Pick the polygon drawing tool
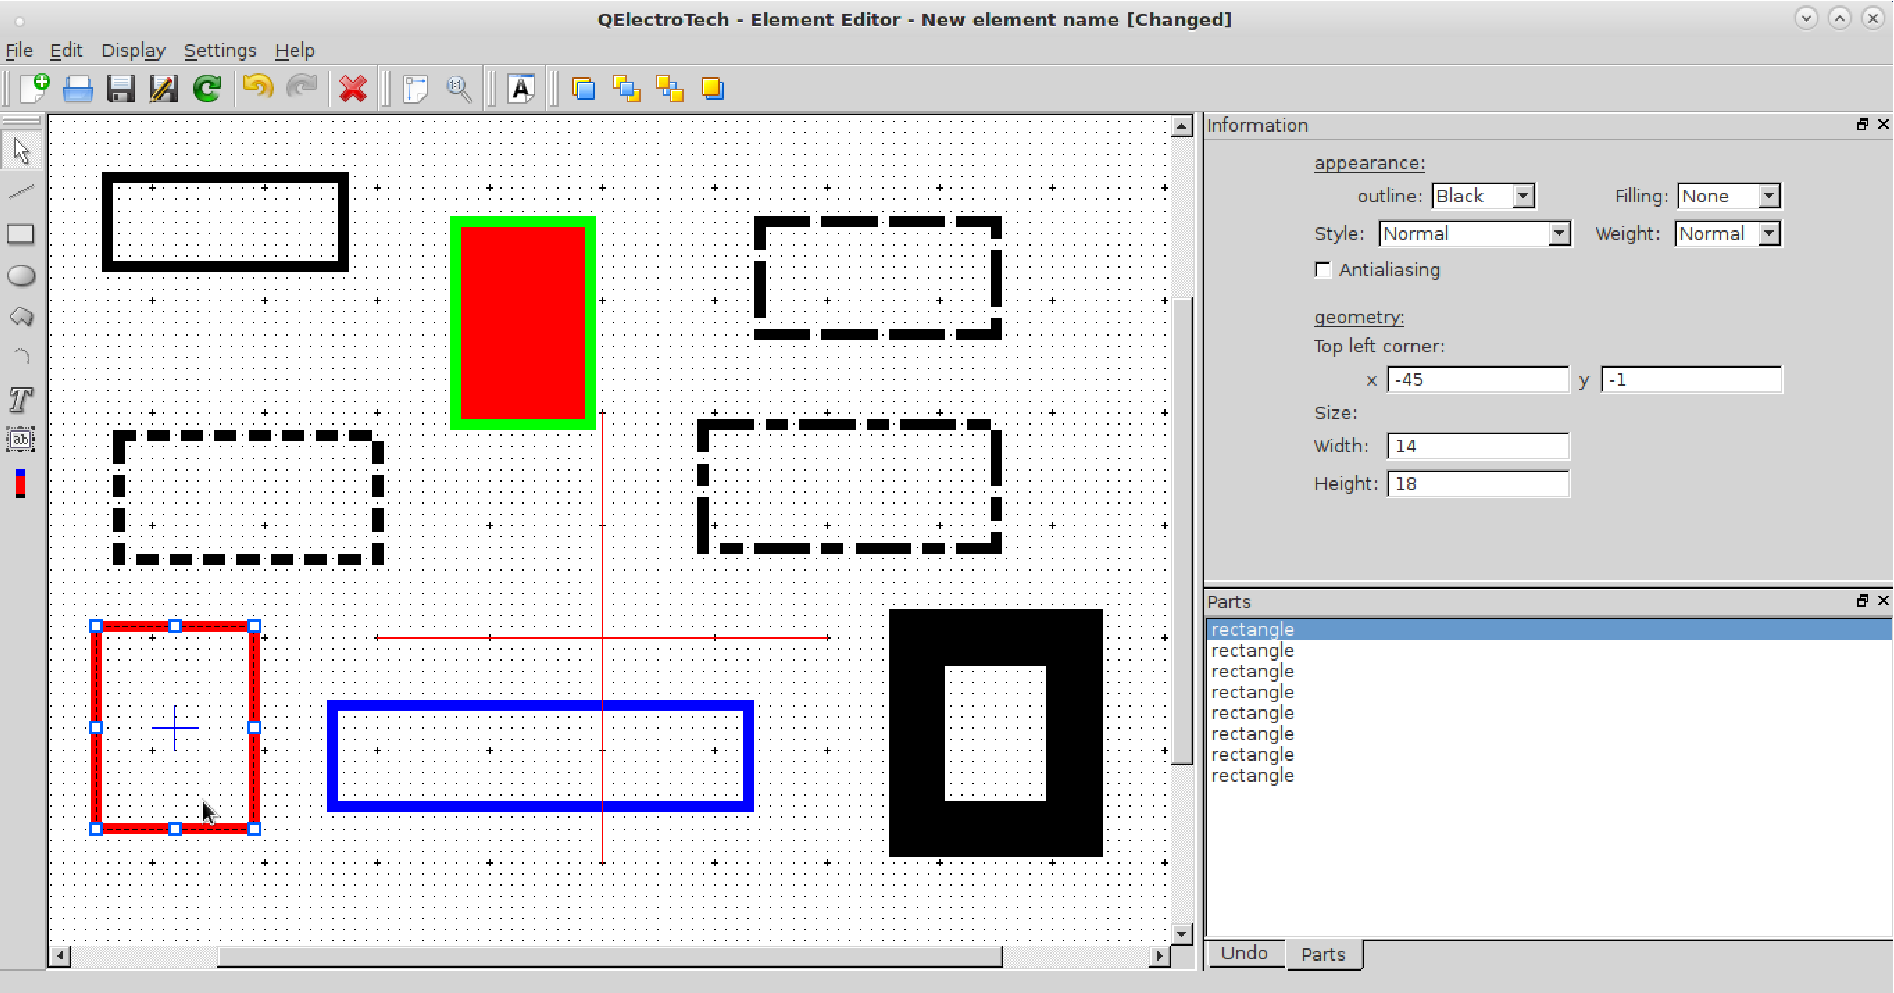The height and width of the screenshot is (993, 1894). pyautogui.click(x=21, y=317)
